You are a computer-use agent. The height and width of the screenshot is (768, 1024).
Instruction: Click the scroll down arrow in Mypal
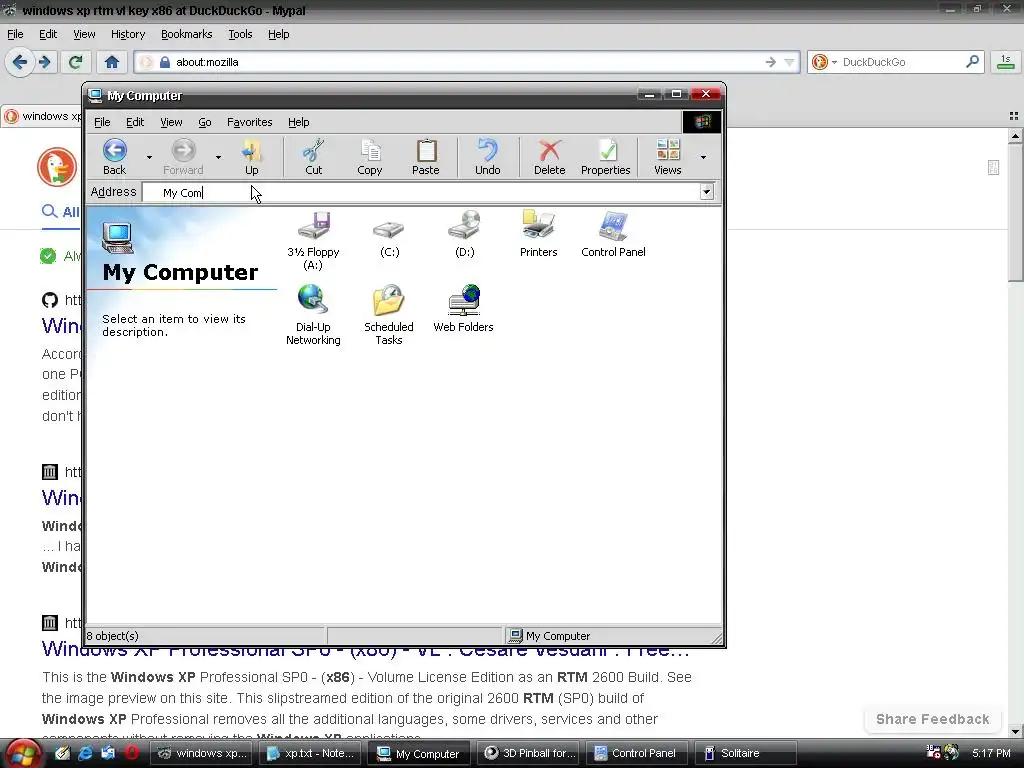(1015, 731)
